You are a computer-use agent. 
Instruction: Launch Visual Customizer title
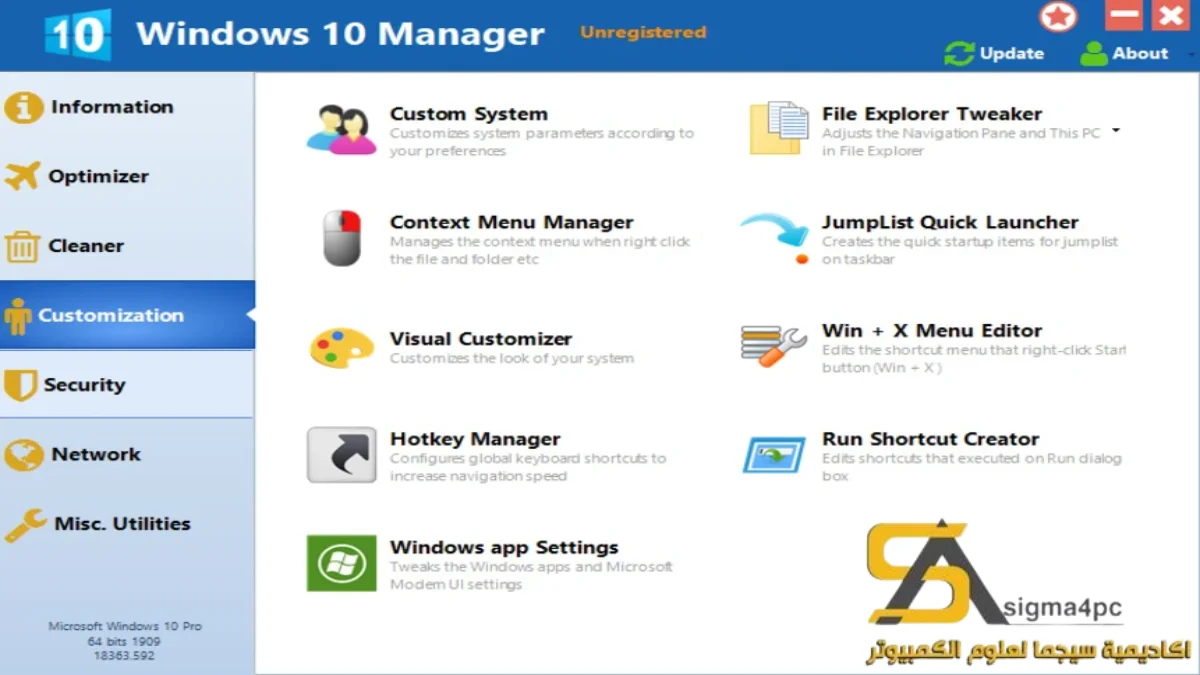(481, 339)
